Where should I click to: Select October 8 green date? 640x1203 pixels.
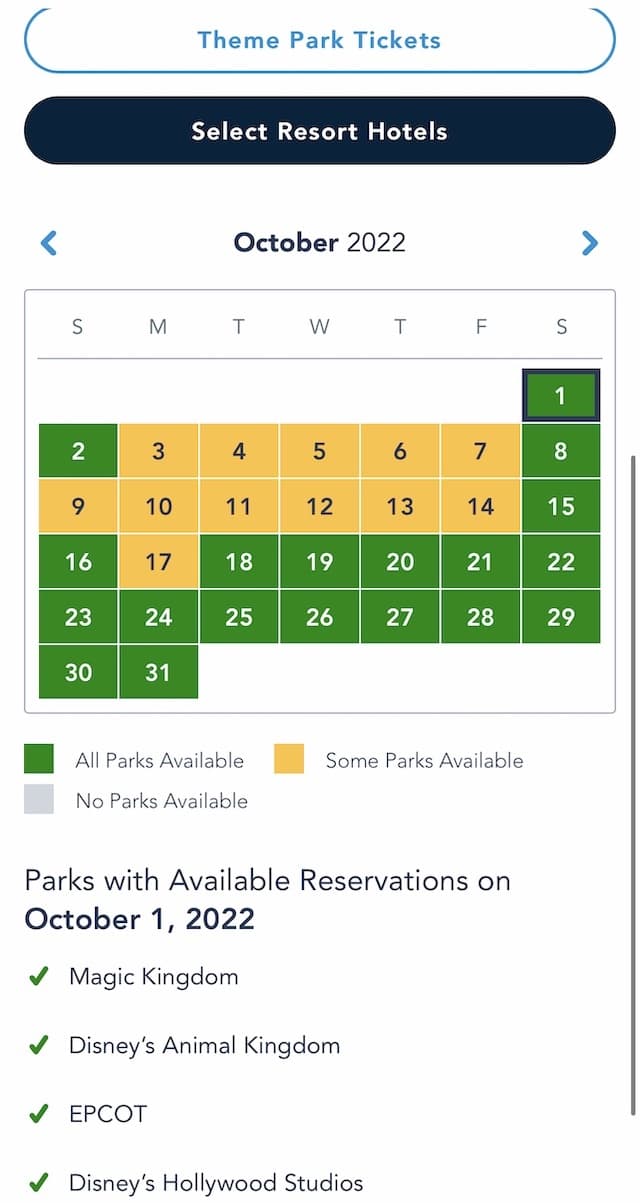point(561,450)
